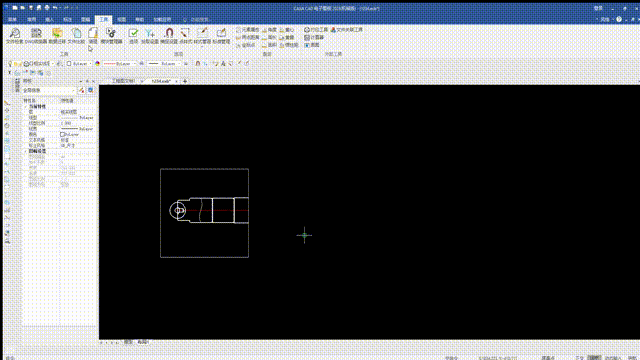
Task: Query the moment of inertia (惯性矩)
Action: [289, 45]
